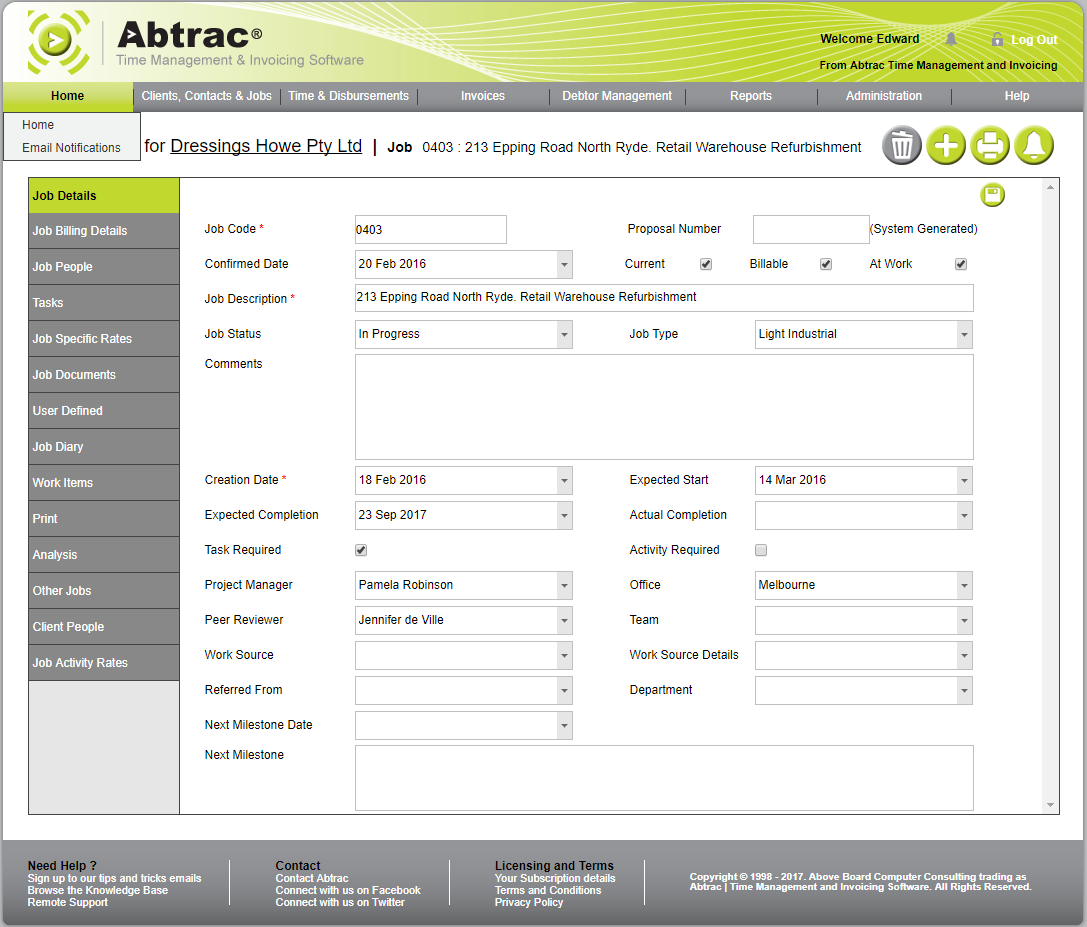Click the Abtrac swirl logo
The image size is (1087, 927).
57,41
